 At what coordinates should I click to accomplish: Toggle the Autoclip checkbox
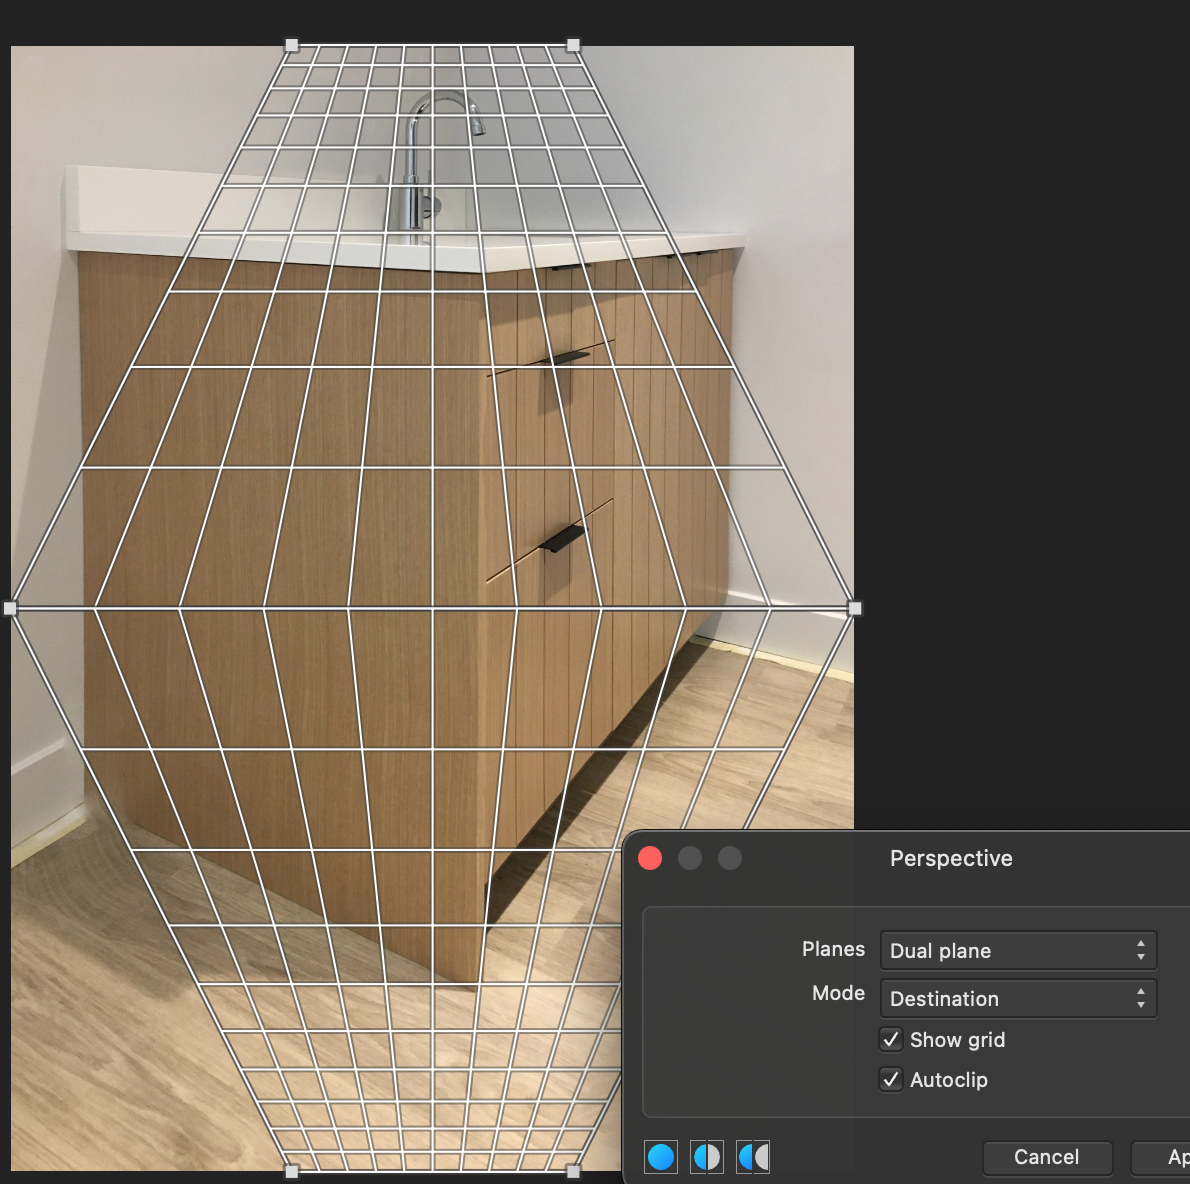(x=891, y=1079)
